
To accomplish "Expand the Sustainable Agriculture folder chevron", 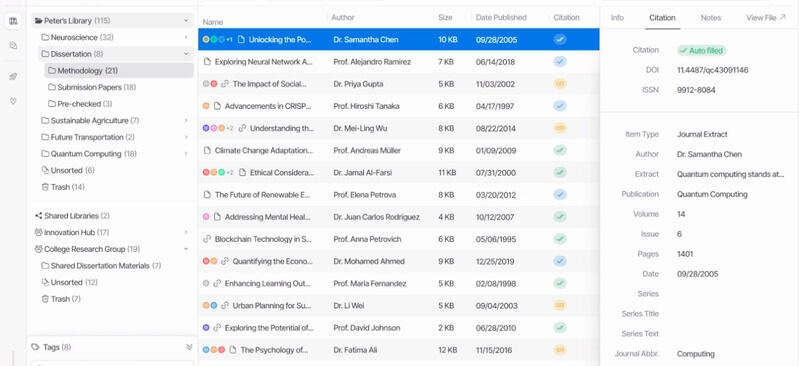I will coord(186,121).
